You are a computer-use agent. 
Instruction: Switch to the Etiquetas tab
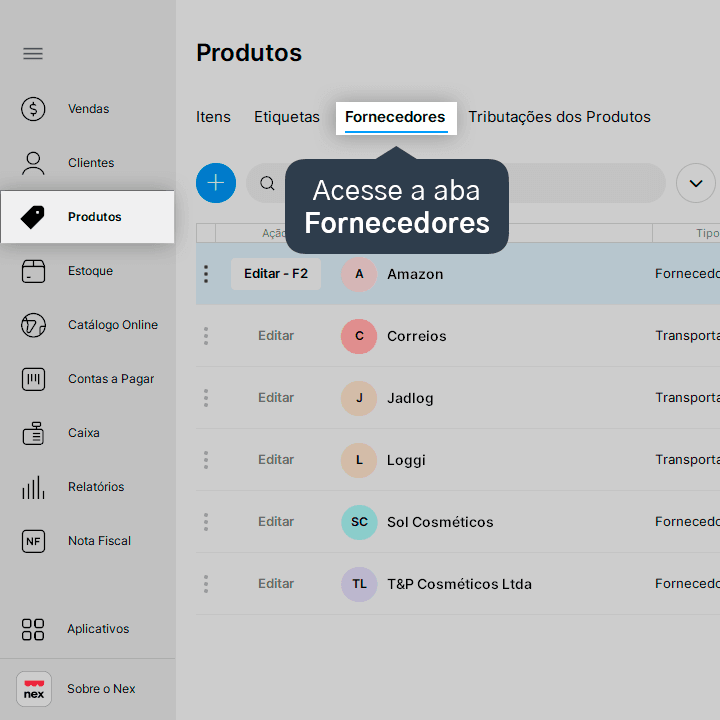[287, 117]
